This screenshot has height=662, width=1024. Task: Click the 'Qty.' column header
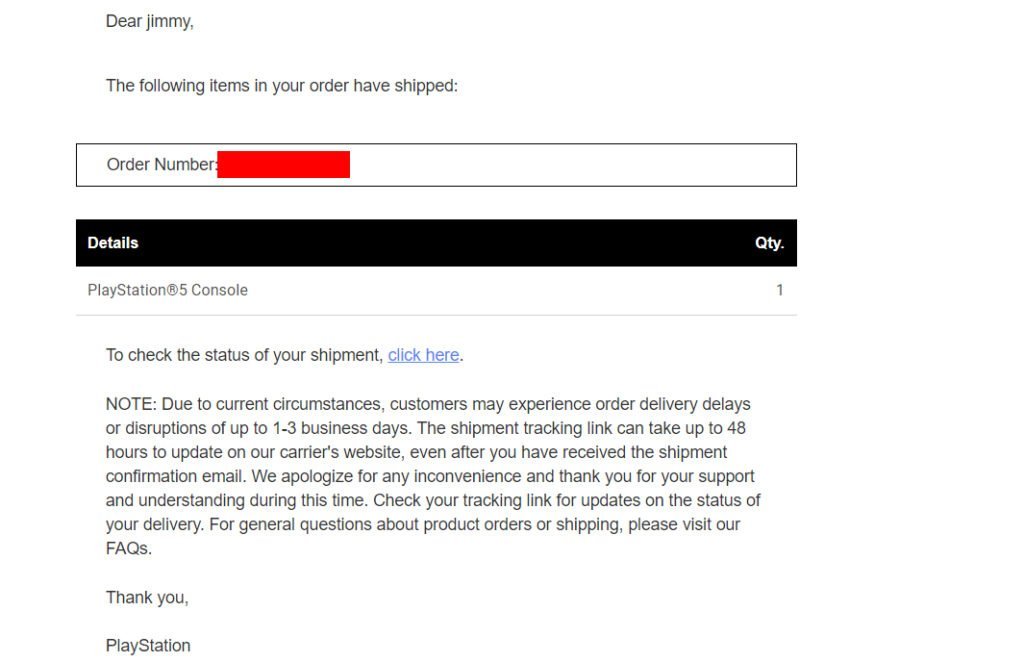point(769,243)
